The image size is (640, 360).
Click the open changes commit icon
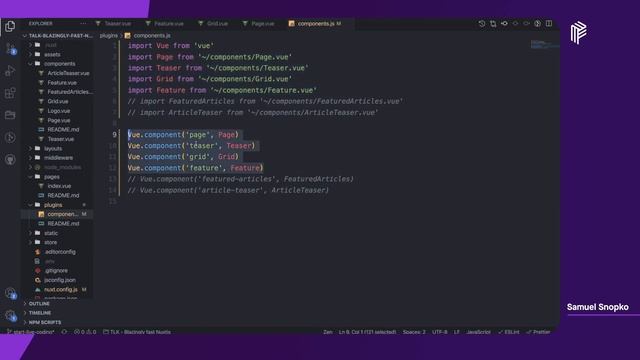pyautogui.click(x=504, y=24)
